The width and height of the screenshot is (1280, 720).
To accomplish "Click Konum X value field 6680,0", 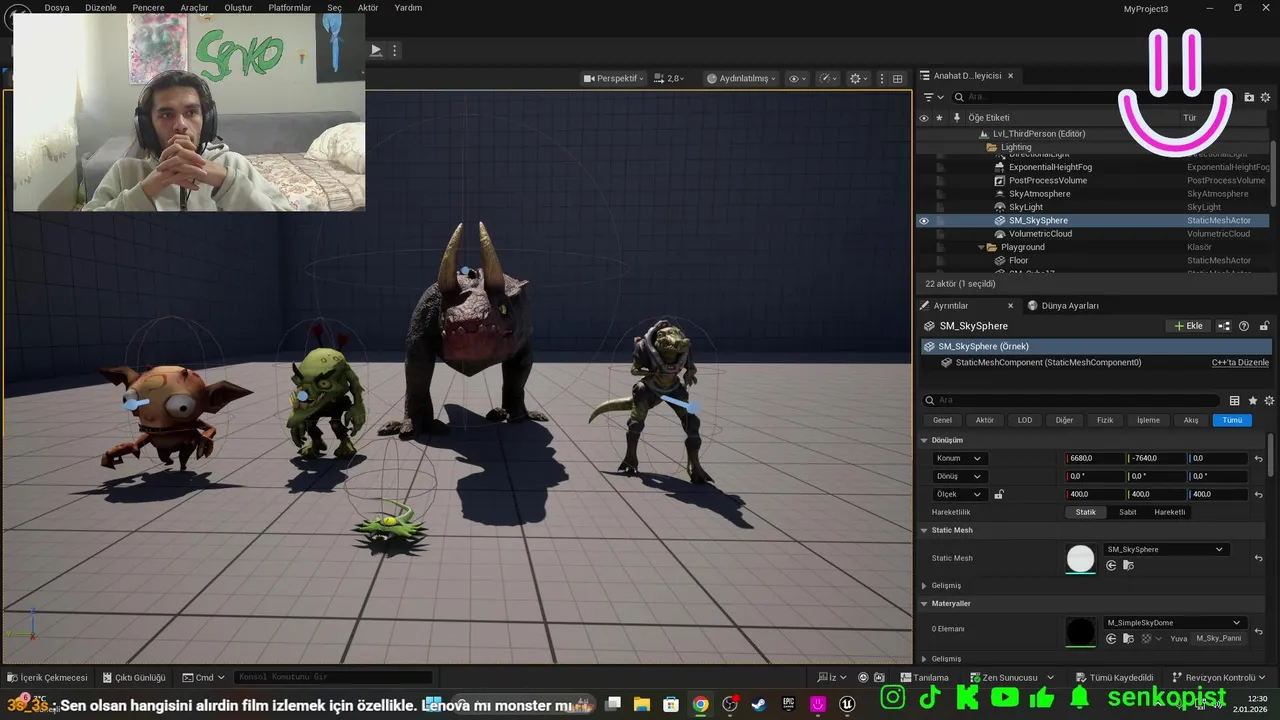I will (x=1096, y=458).
